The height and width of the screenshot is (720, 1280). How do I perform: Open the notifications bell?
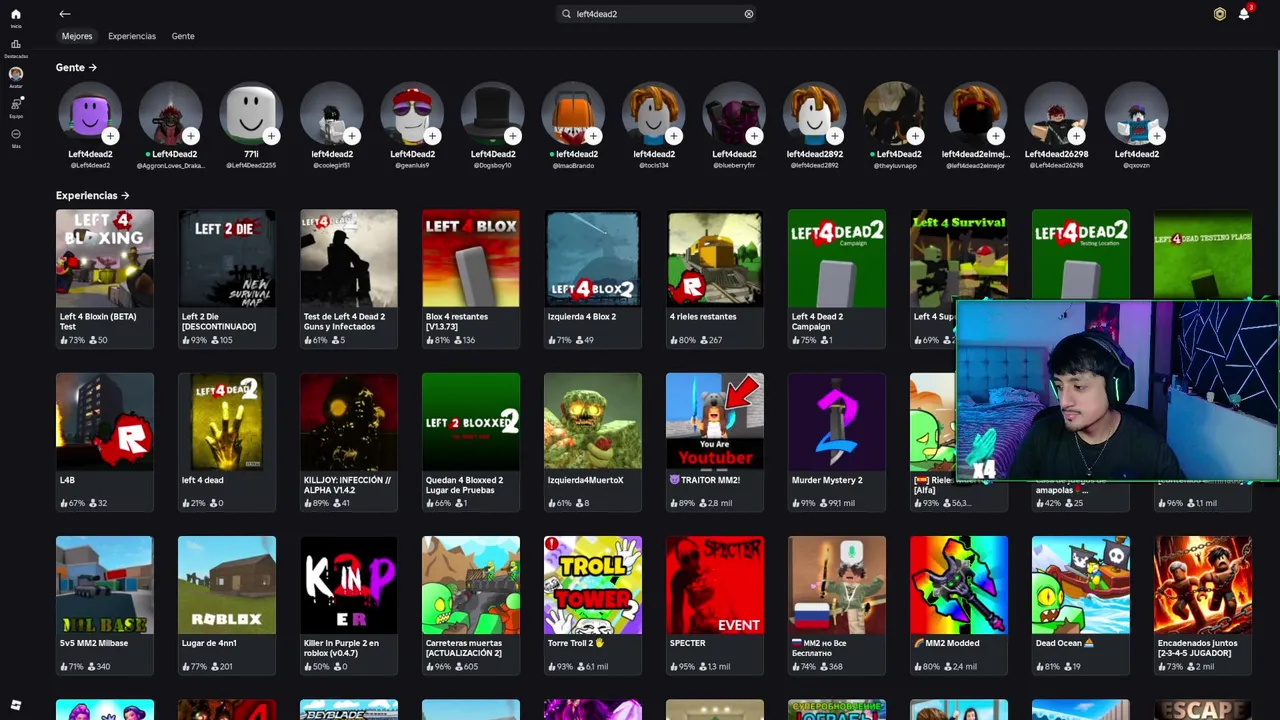pos(1244,14)
